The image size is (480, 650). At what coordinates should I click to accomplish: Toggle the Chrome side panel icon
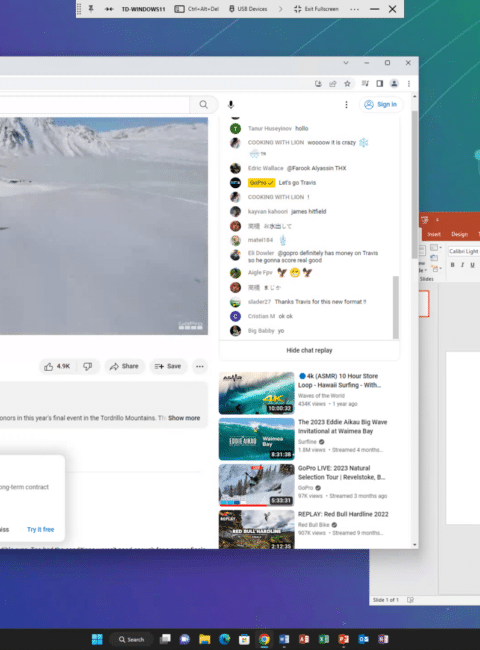point(379,84)
